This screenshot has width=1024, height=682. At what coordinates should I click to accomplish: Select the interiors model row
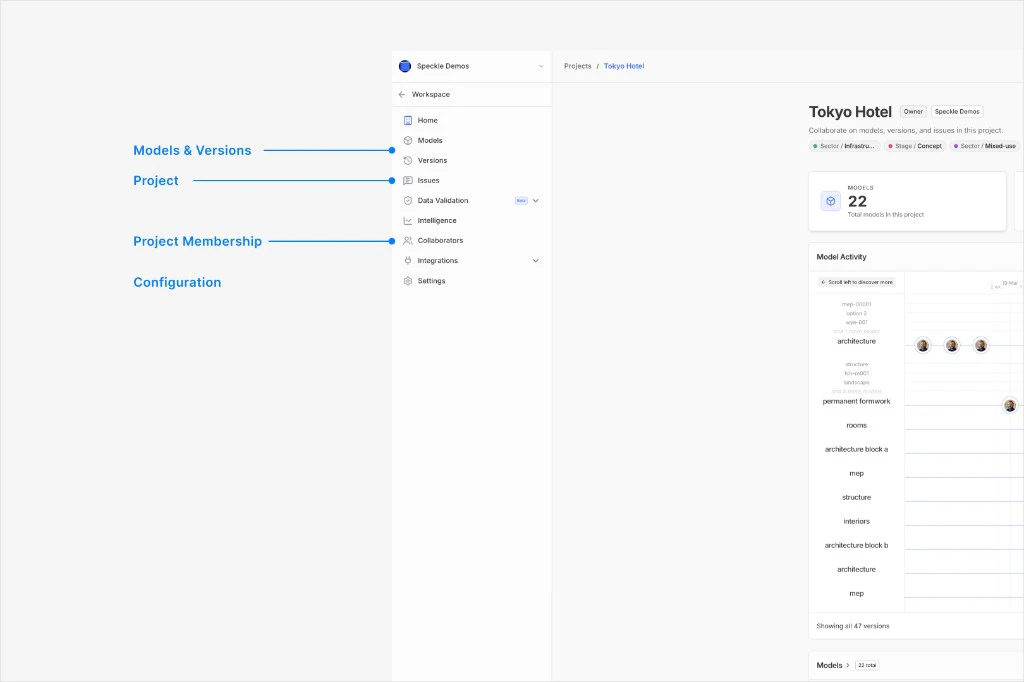pos(856,522)
